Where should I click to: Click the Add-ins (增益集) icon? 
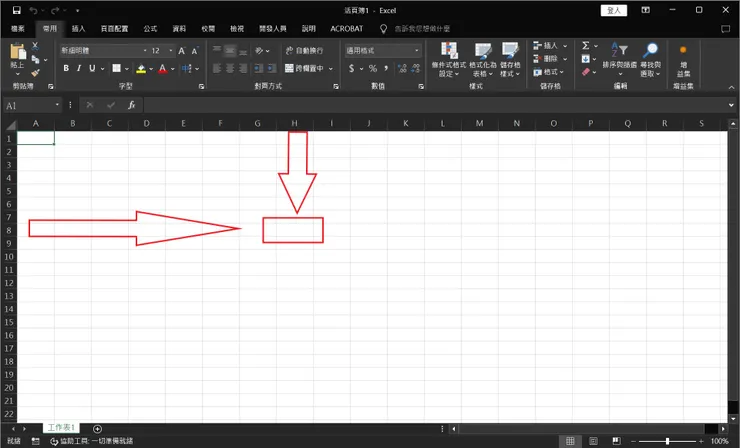point(683,62)
